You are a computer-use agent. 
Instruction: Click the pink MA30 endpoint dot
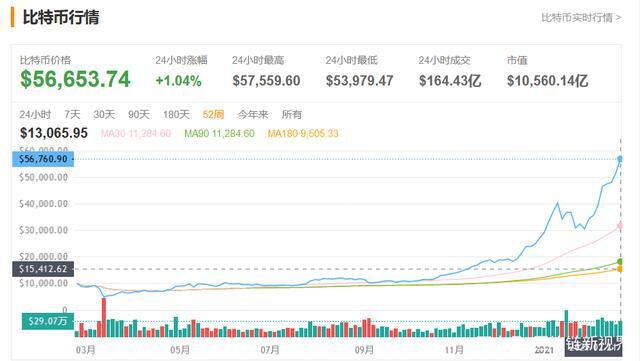620,225
